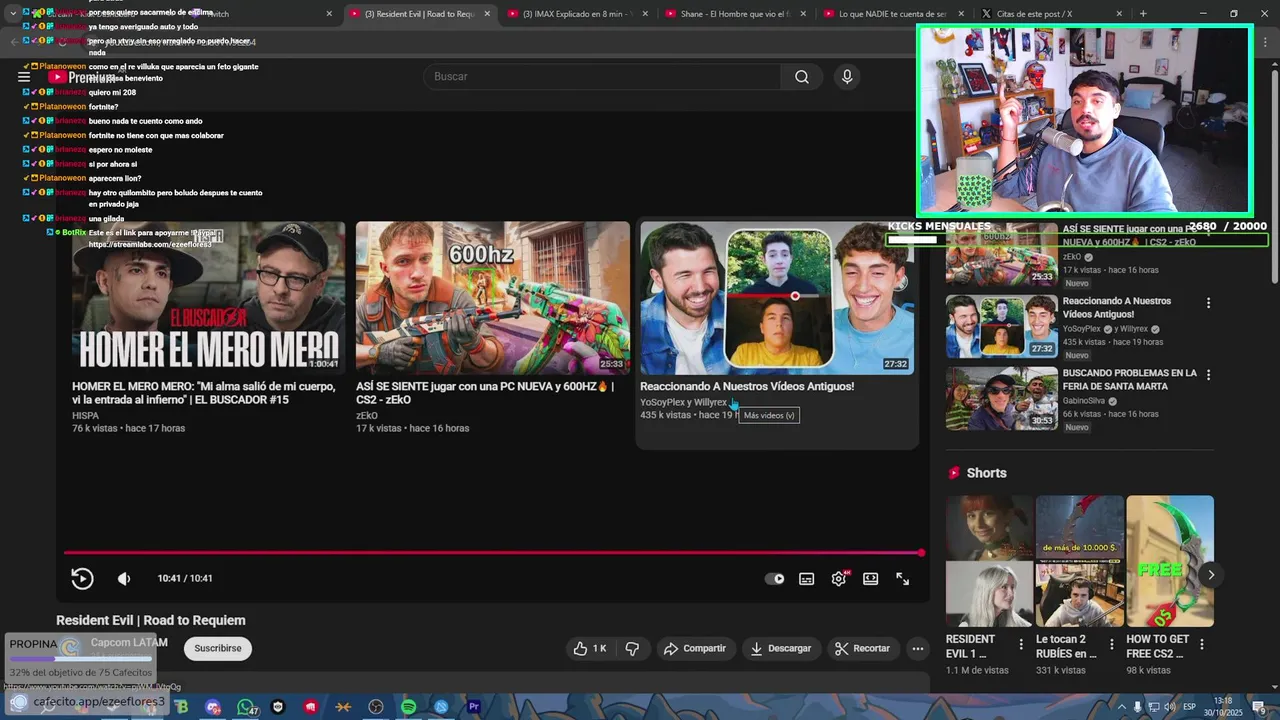The width and height of the screenshot is (1280, 720).
Task: Open sidebar Reaccionando A Nuestros Vídeos Antiguos thumbnail
Action: (x=1002, y=326)
